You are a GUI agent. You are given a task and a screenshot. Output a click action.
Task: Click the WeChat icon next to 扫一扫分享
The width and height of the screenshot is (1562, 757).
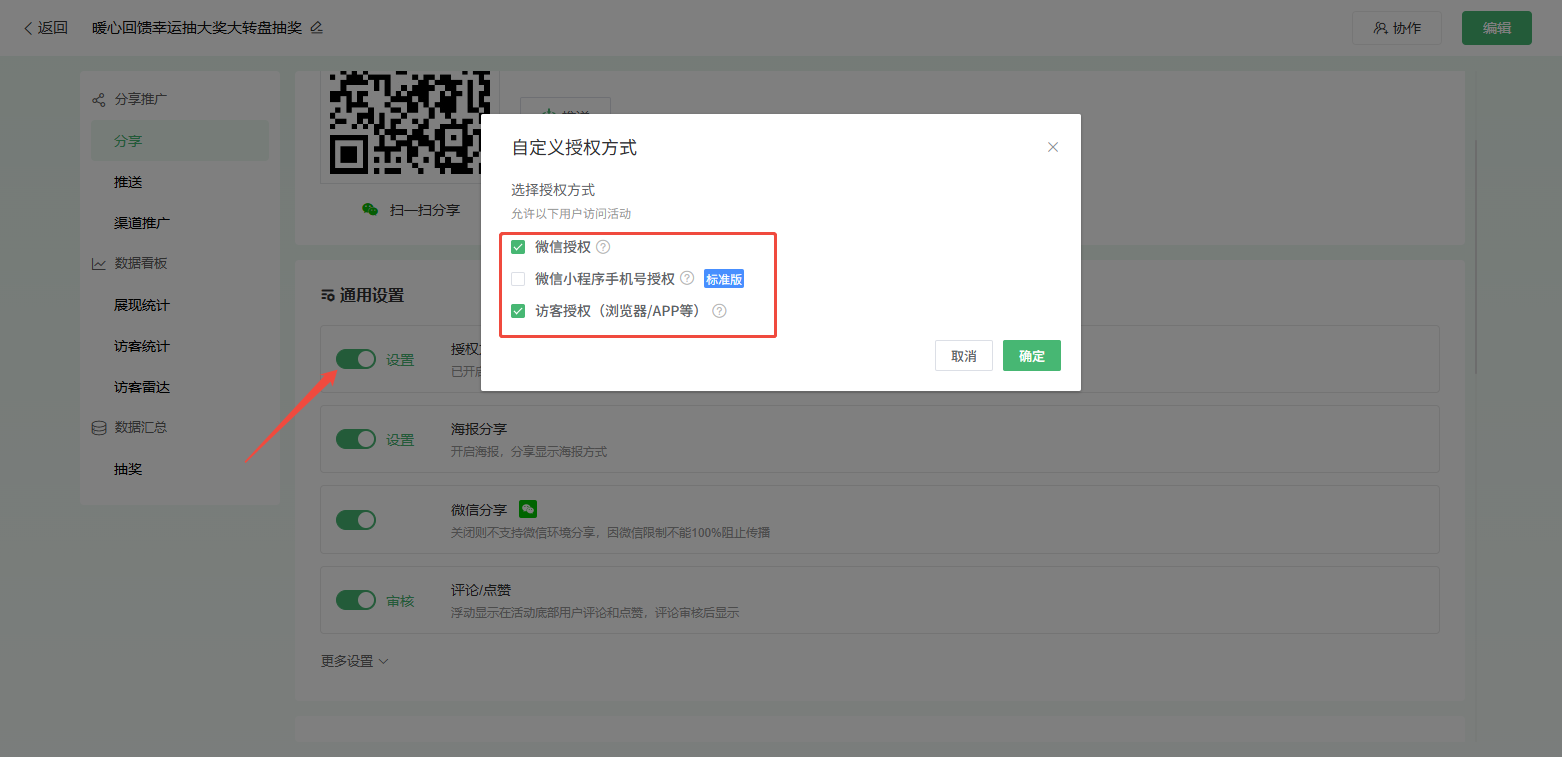point(370,210)
